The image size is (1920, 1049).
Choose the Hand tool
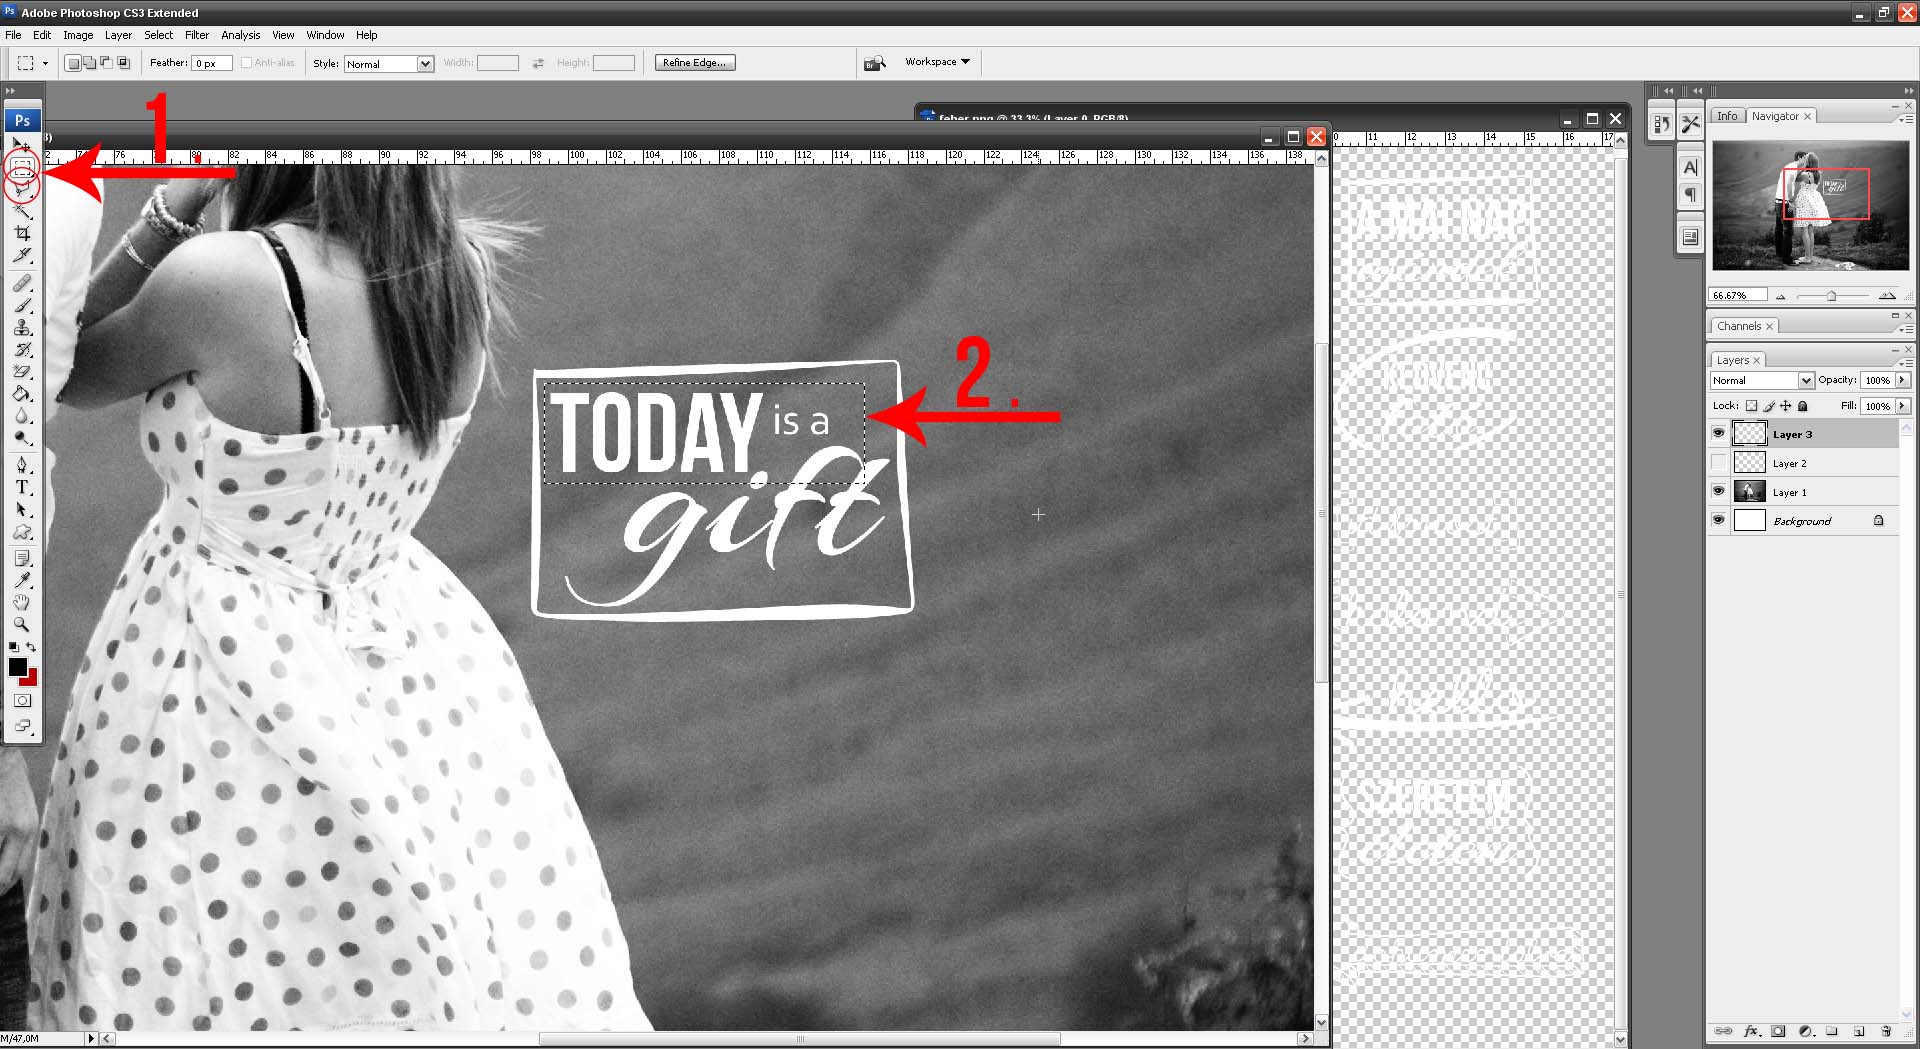coord(22,602)
